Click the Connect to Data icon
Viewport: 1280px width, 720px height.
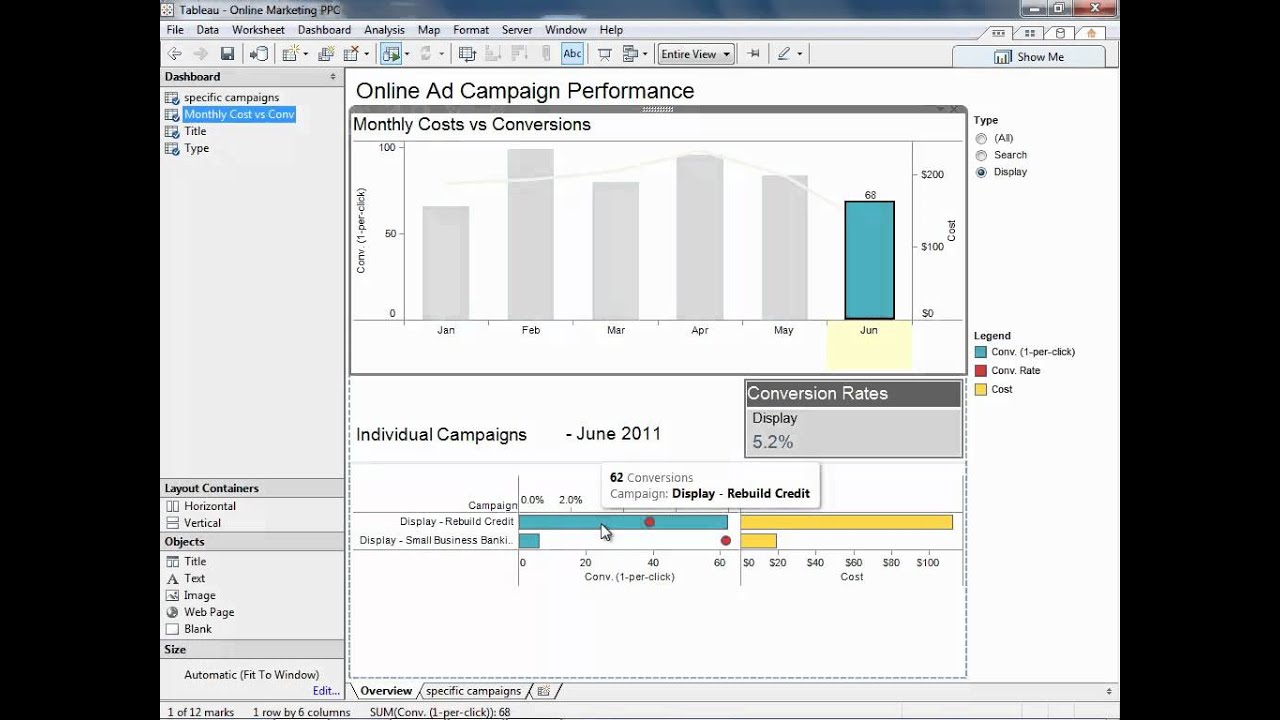259,54
